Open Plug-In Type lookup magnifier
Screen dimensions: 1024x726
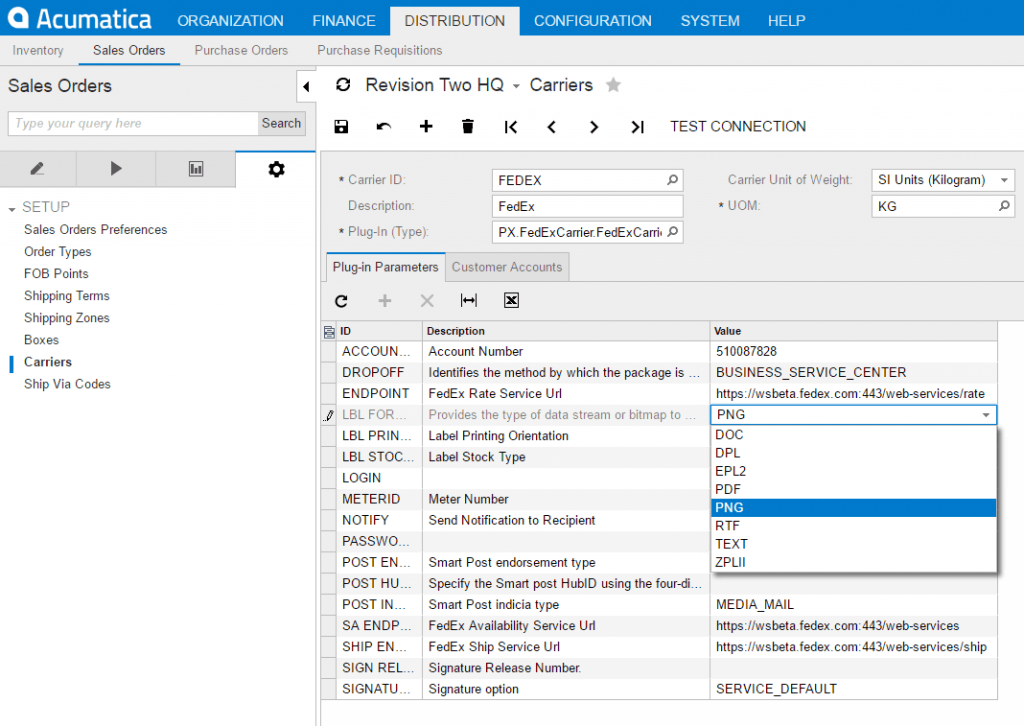pyautogui.click(x=673, y=232)
